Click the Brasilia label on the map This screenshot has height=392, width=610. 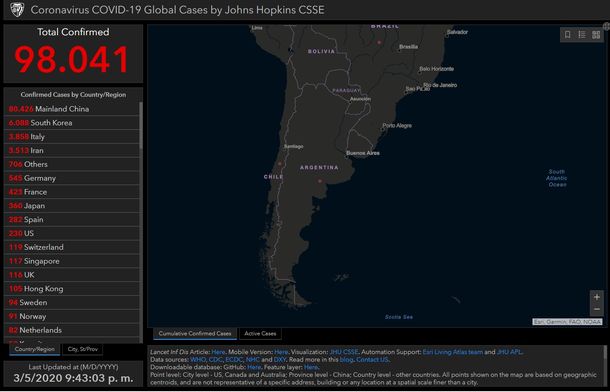point(408,47)
